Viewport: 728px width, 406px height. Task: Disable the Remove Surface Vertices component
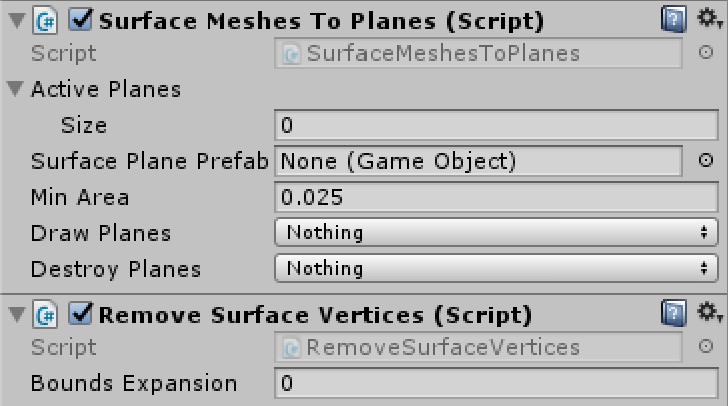click(x=79, y=315)
